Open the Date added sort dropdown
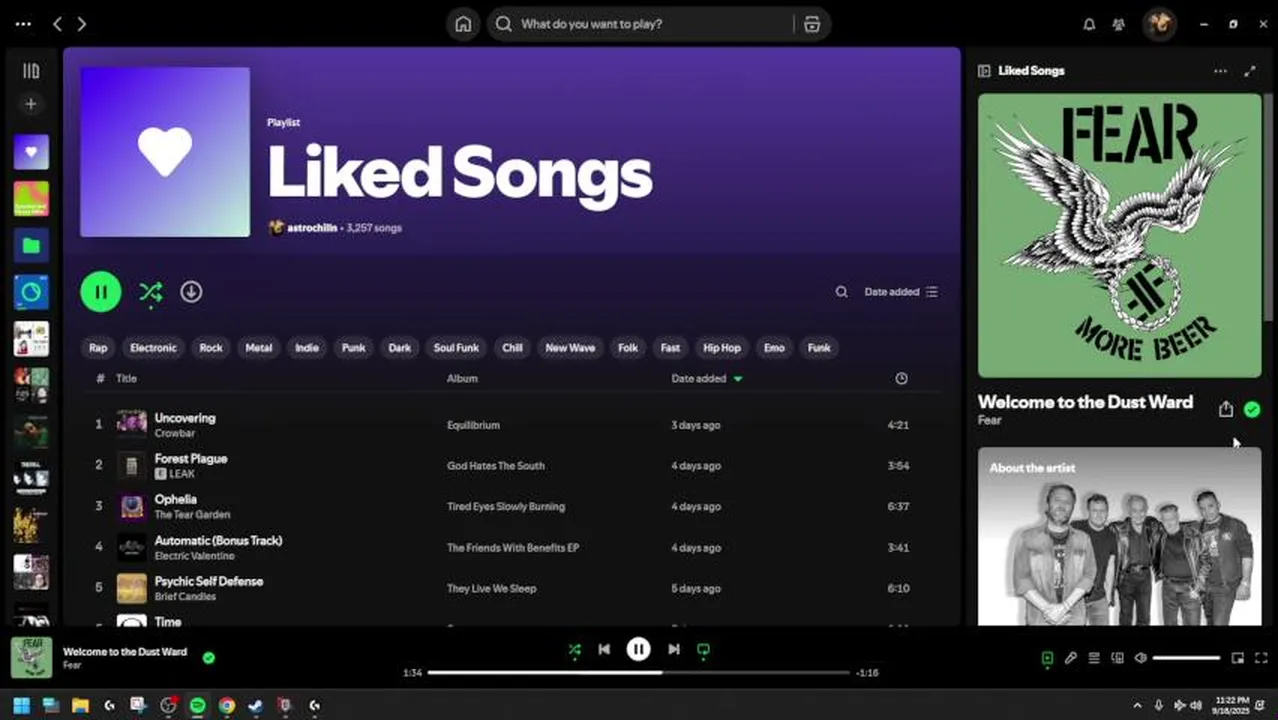Image resolution: width=1278 pixels, height=720 pixels. coord(901,292)
